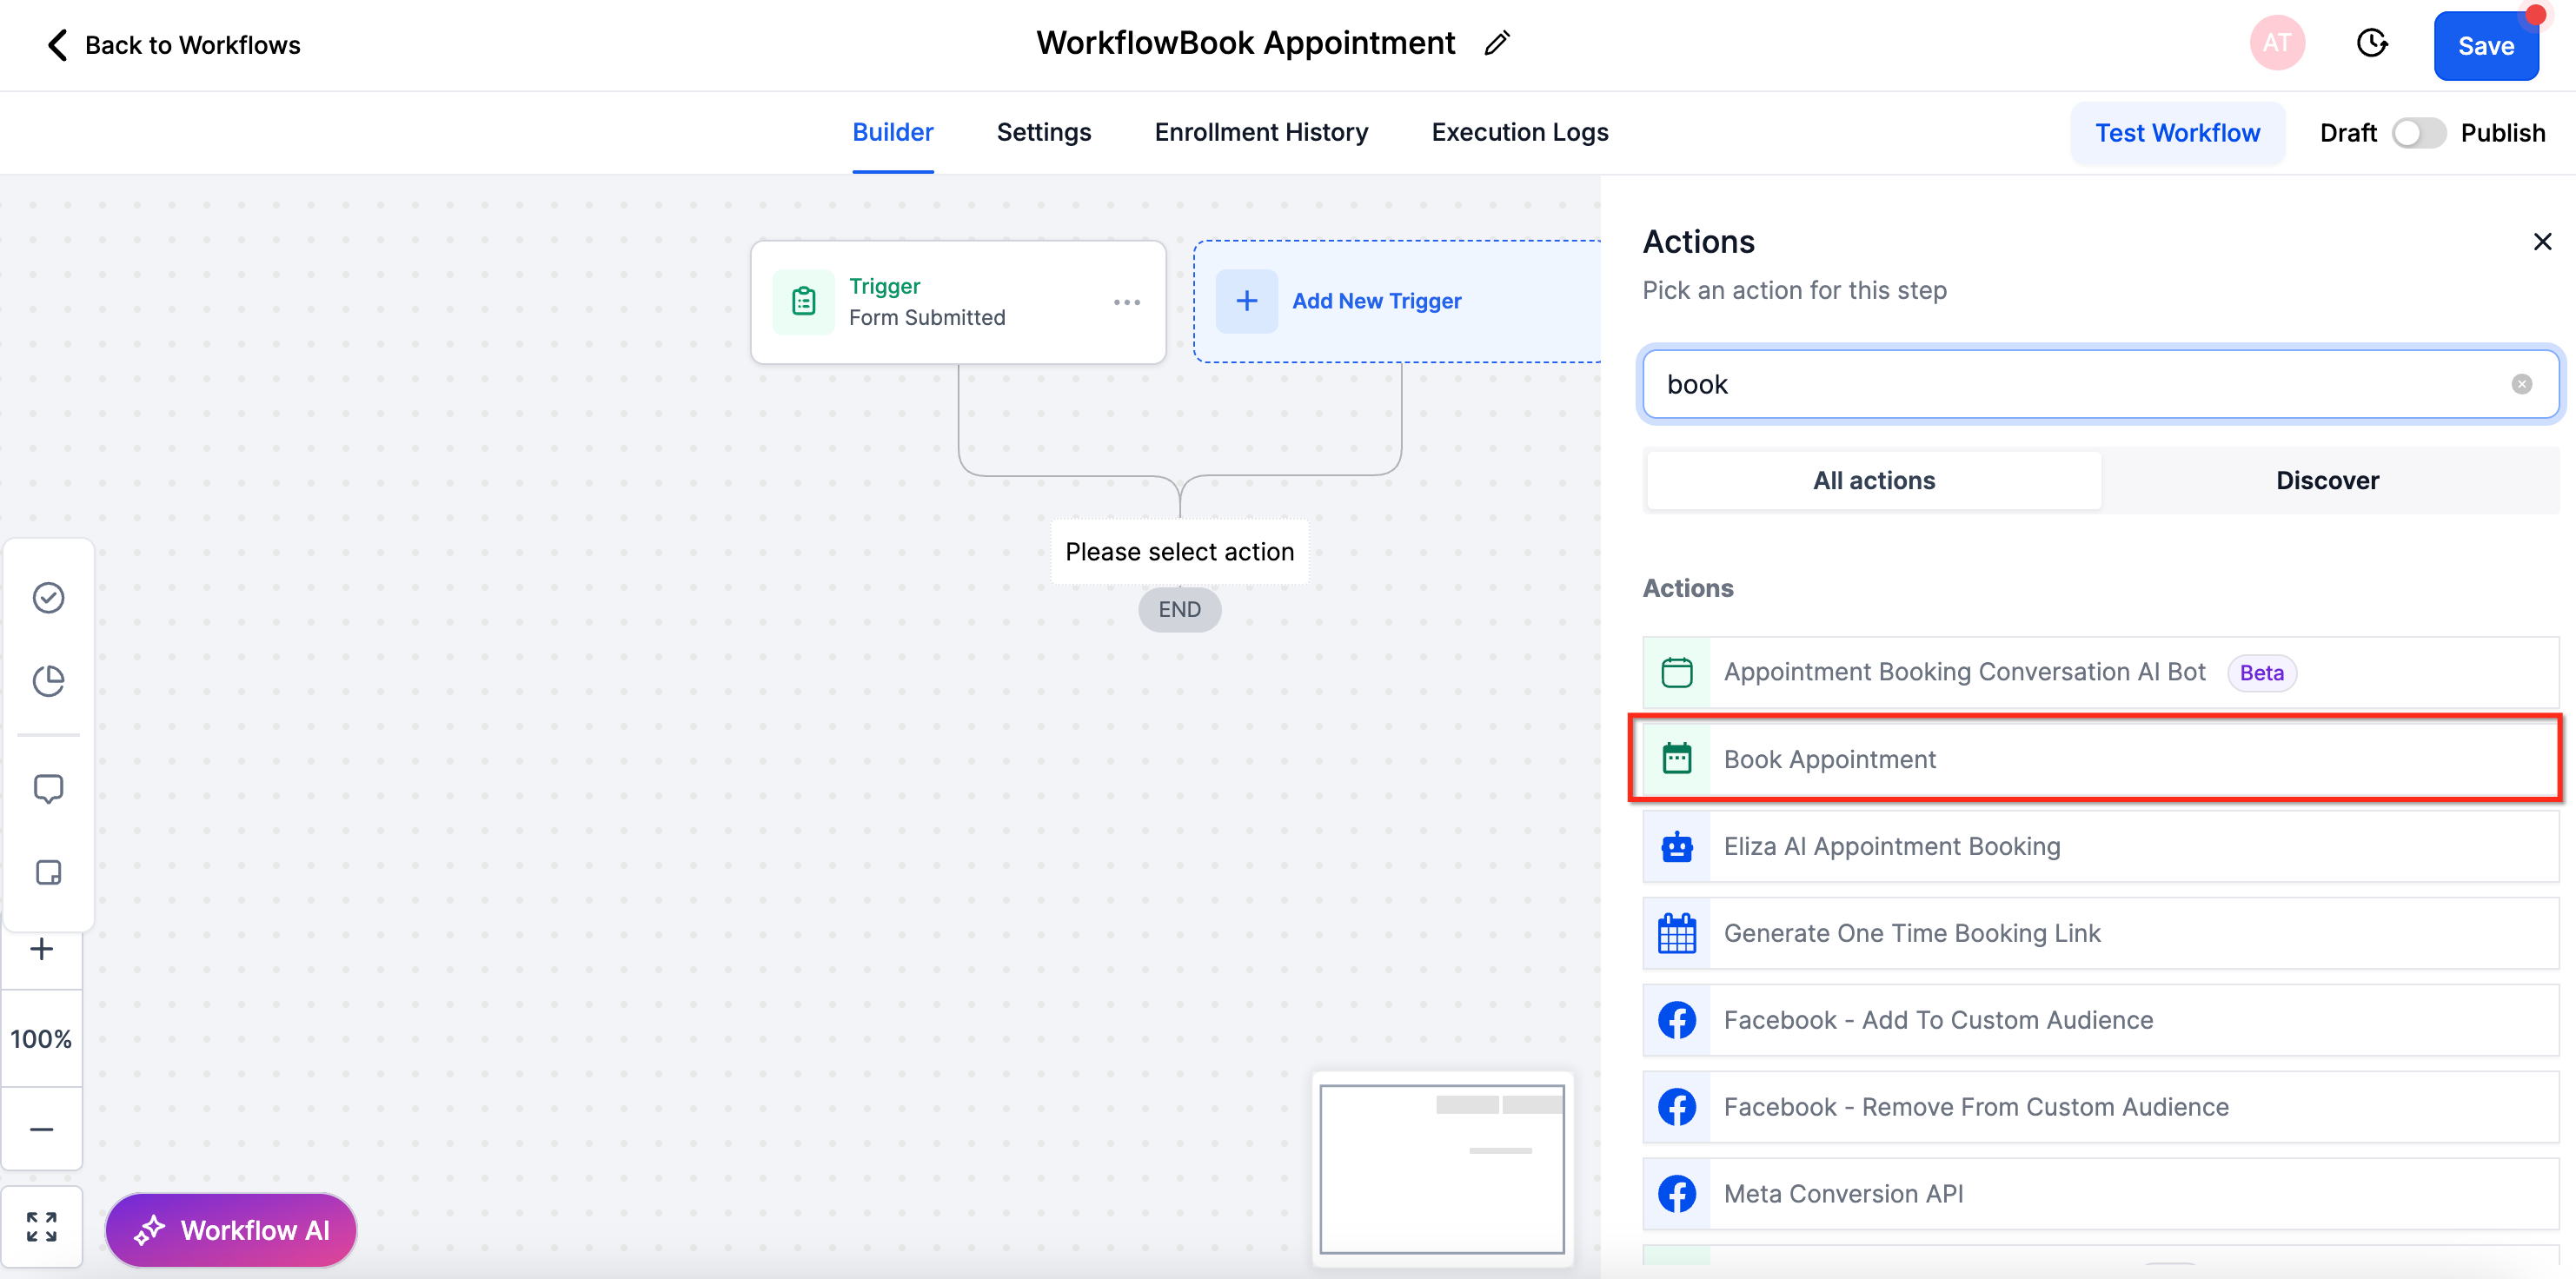Click the Test Workflow button
2576x1279 pixels.
tap(2177, 133)
